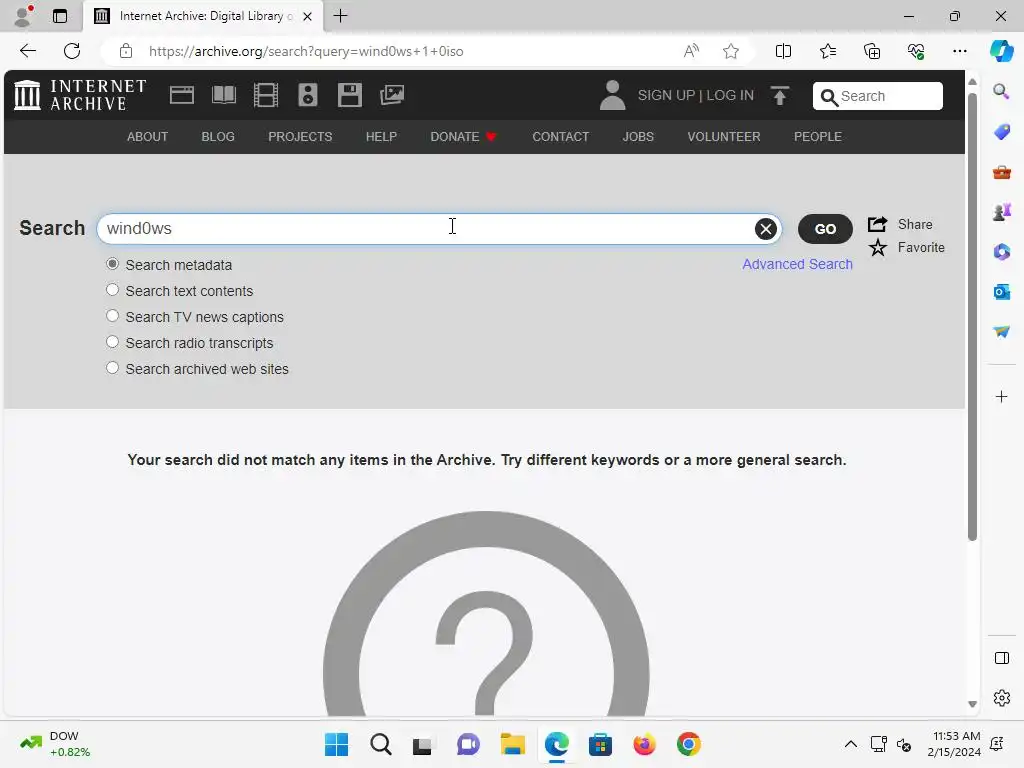Open the Images icon
1024x768 pixels.
click(x=392, y=95)
